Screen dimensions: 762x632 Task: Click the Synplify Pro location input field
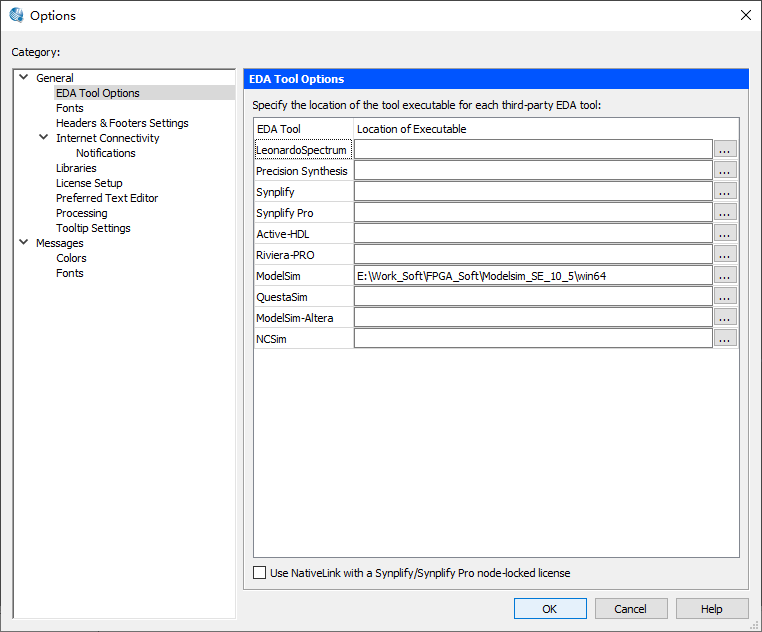(533, 212)
